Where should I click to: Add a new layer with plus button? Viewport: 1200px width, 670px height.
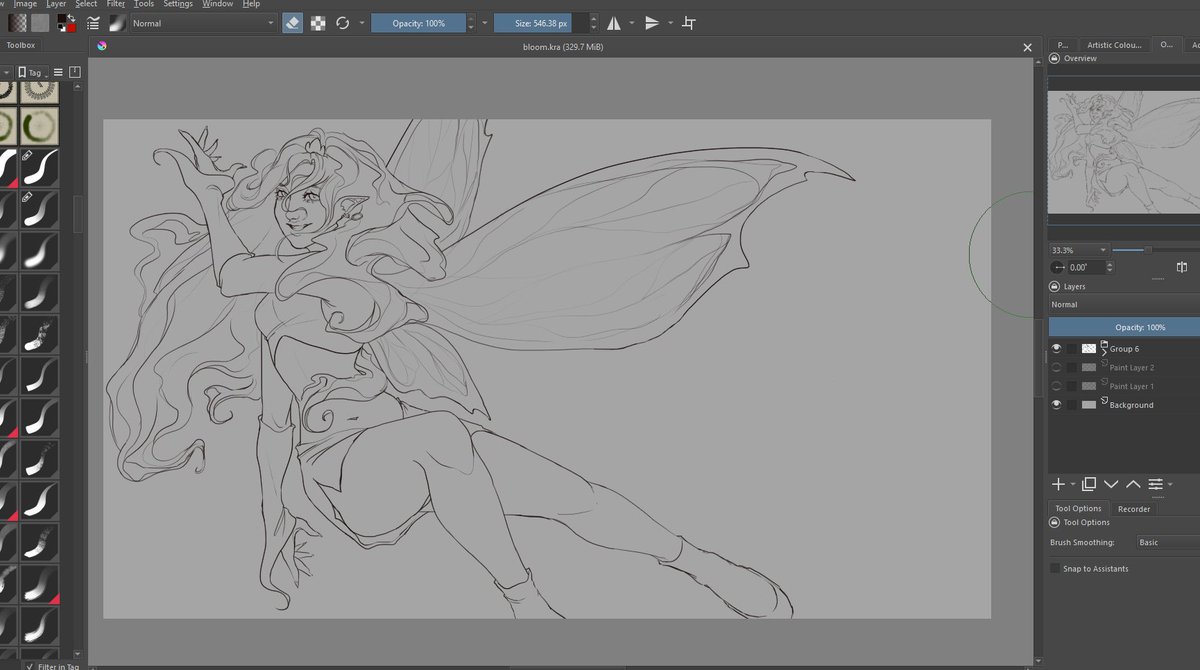[1059, 484]
